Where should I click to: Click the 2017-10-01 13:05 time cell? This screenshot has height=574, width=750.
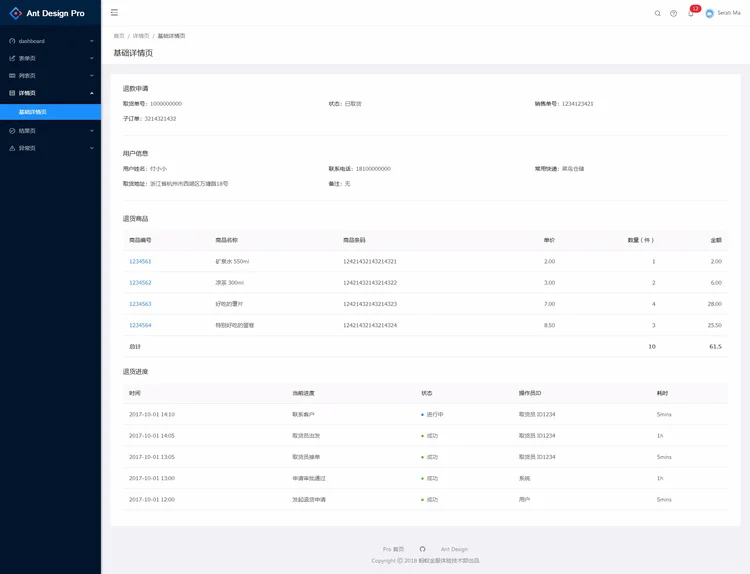coord(152,457)
